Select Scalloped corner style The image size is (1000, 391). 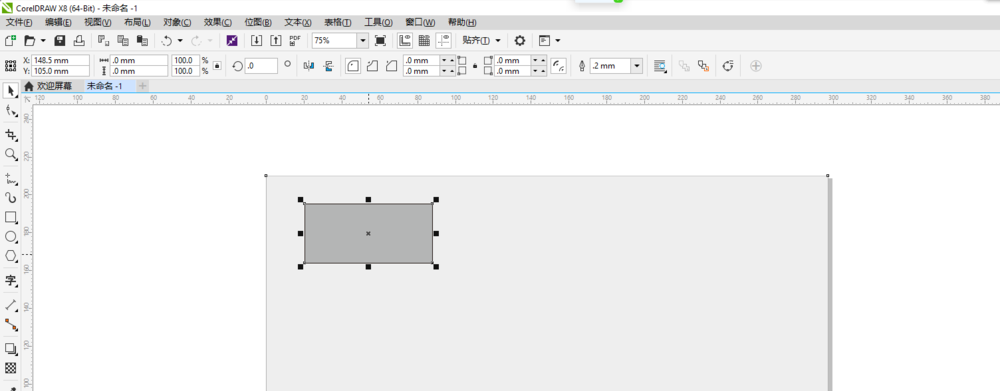[372, 66]
